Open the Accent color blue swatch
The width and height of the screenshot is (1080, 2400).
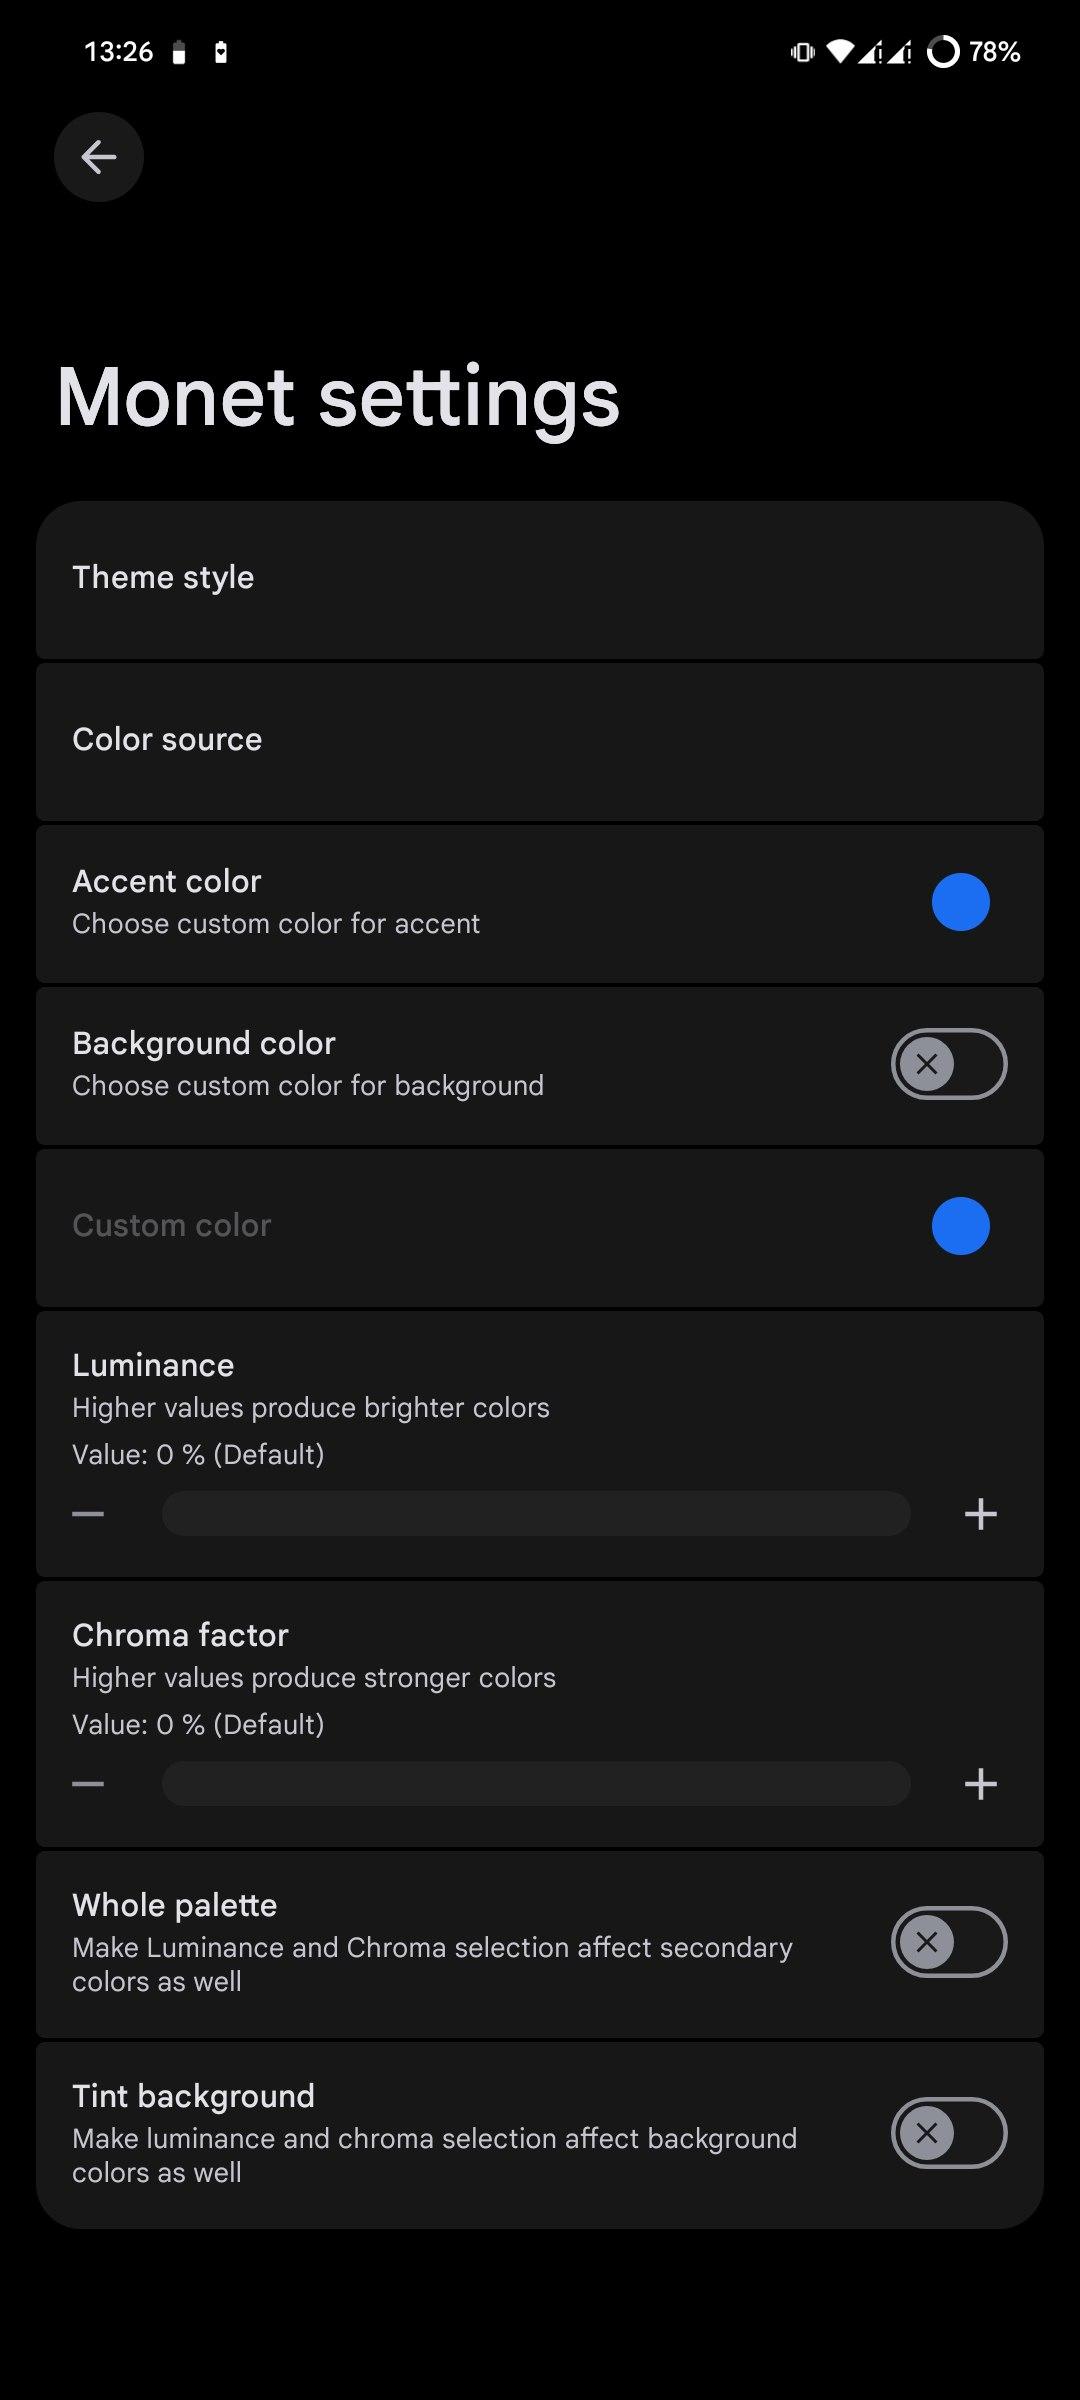(960, 902)
